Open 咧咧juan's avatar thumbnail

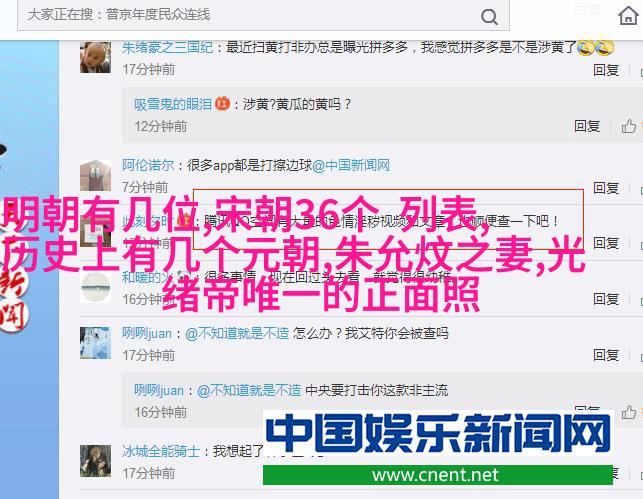(x=95, y=343)
